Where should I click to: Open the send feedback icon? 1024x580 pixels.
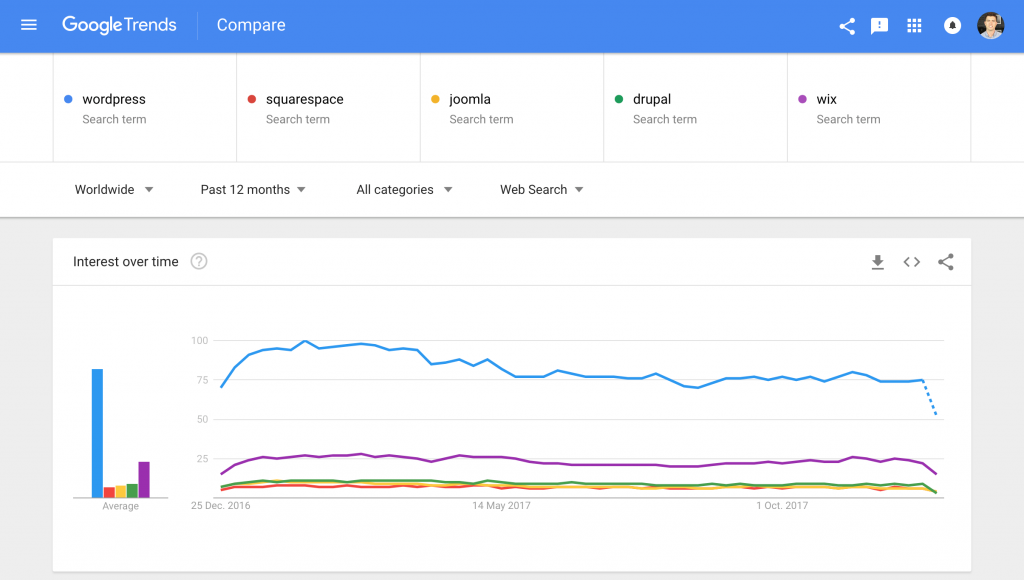[x=880, y=26]
